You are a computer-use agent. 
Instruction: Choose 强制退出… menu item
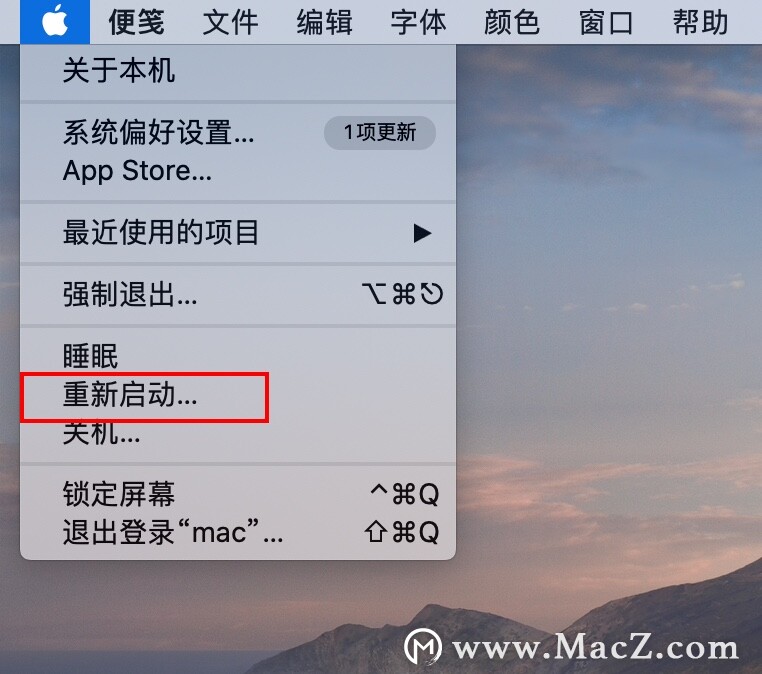pos(238,294)
